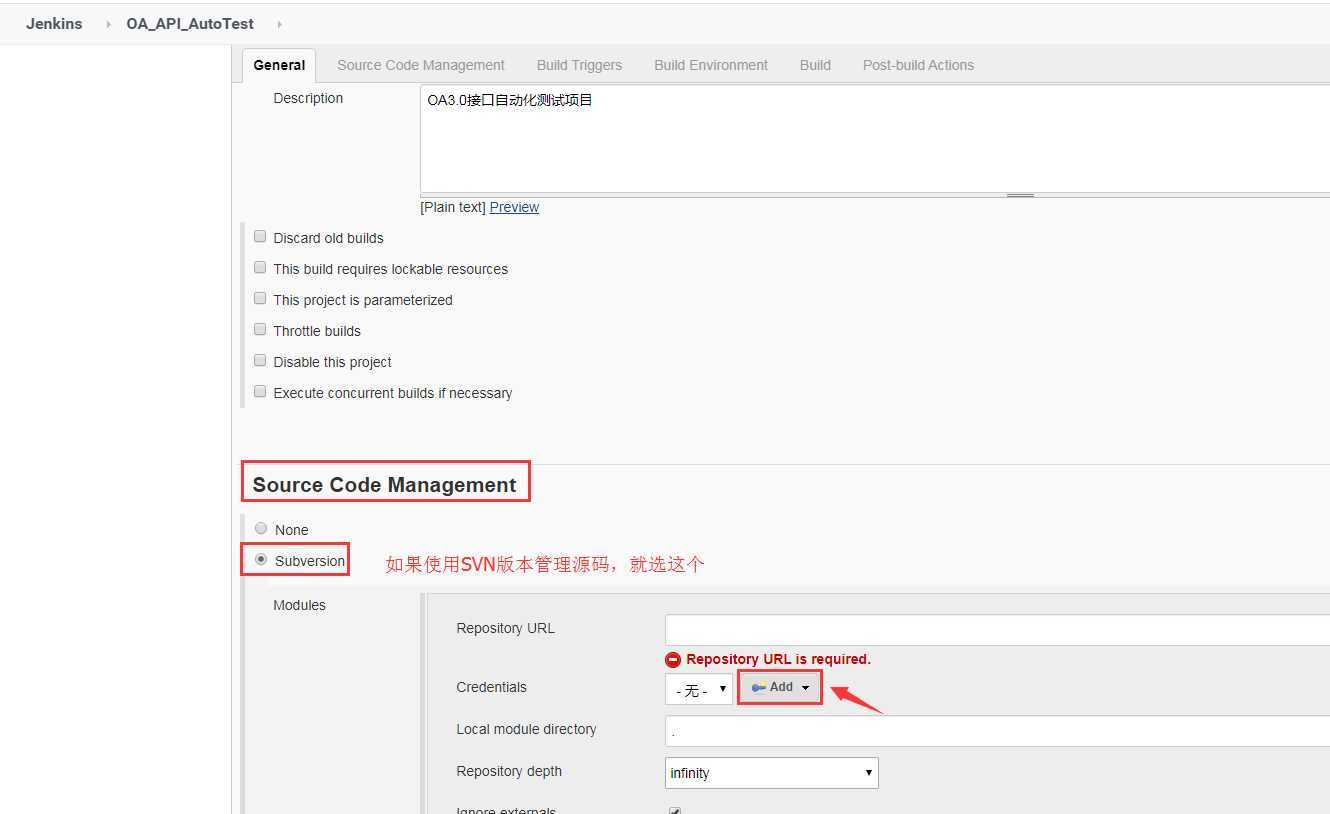Image resolution: width=1330 pixels, height=814 pixels.
Task: Enable Throttle builds option
Action: 260,330
